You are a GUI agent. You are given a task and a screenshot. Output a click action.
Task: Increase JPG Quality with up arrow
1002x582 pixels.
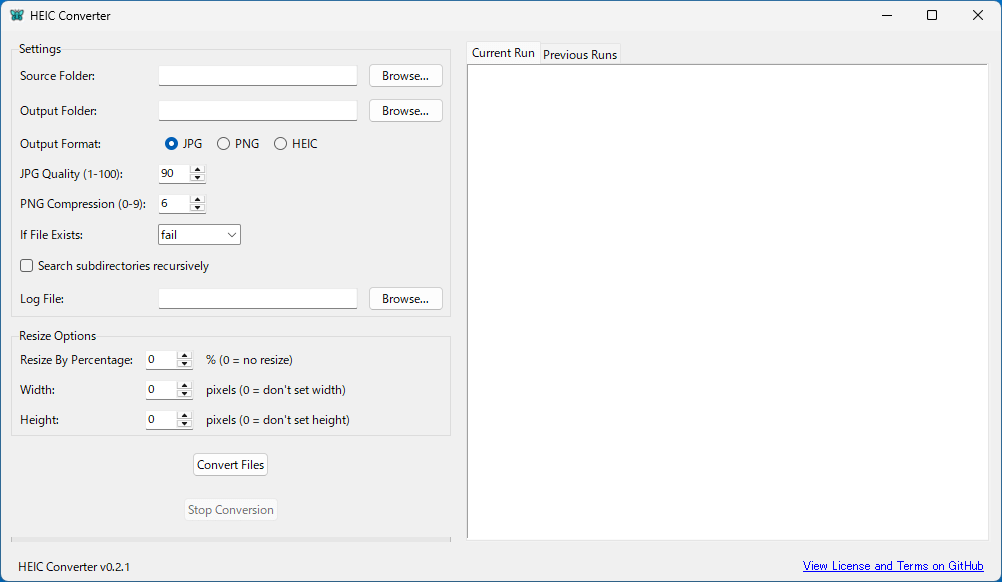[197, 169]
